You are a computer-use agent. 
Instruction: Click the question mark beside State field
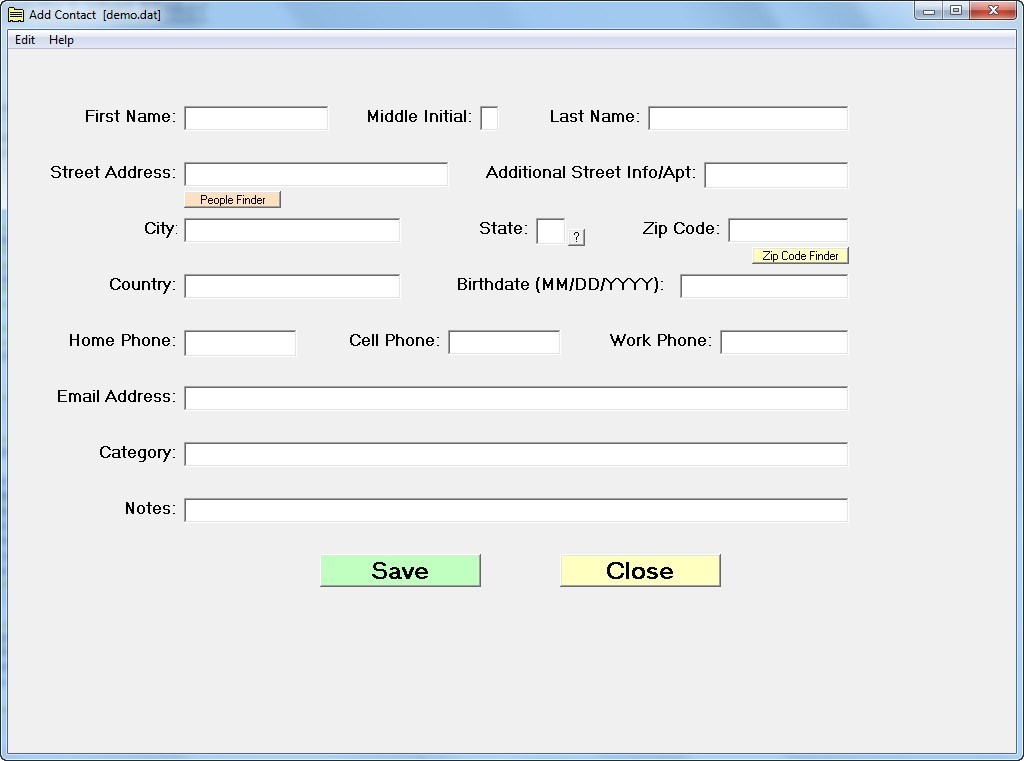[576, 238]
